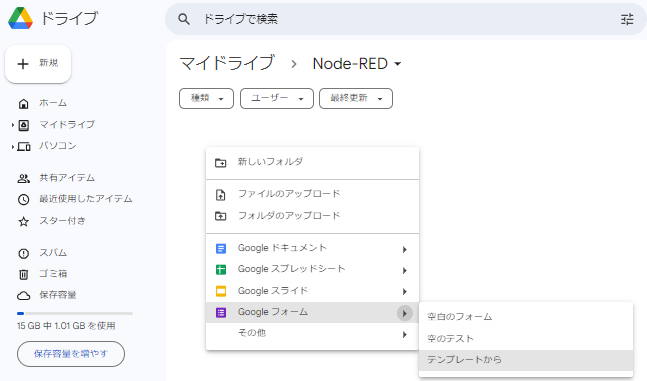The image size is (647, 381).
Task: Click the 保存容量 cloud icon
Action: tap(24, 296)
